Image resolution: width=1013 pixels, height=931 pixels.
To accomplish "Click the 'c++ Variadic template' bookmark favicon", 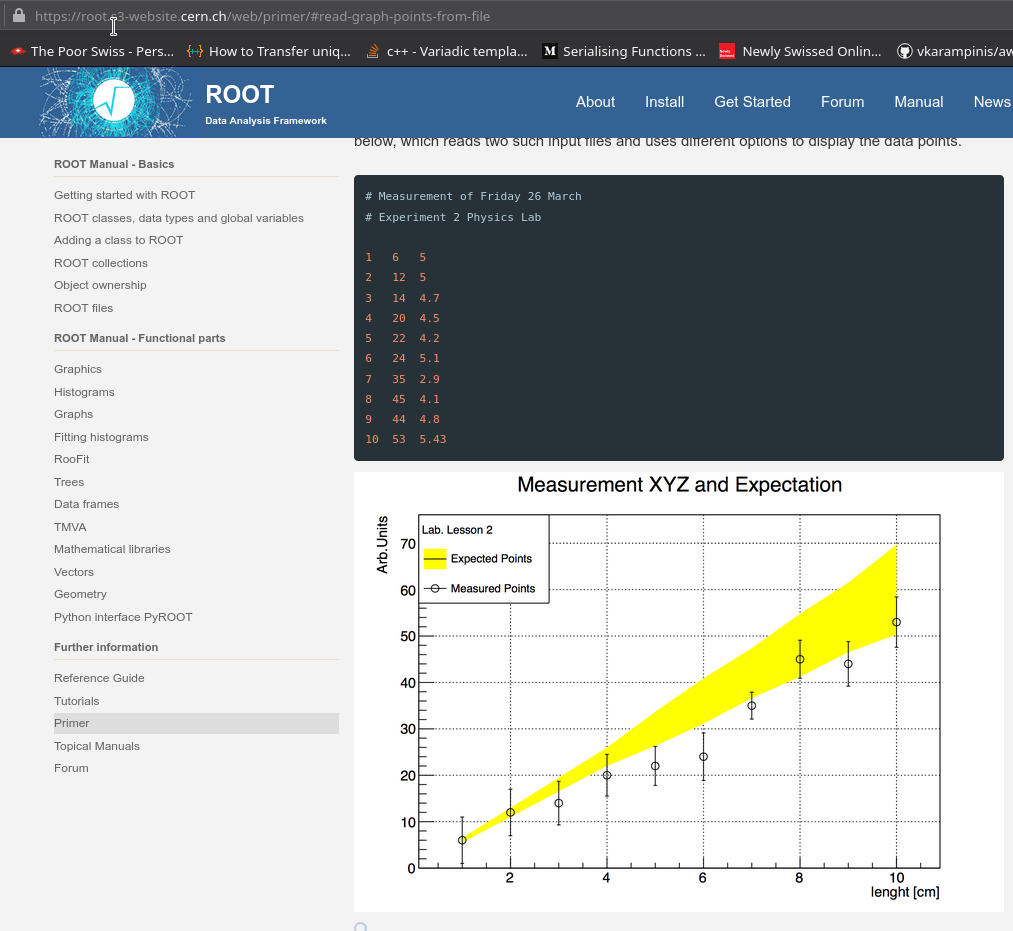I will coord(372,50).
